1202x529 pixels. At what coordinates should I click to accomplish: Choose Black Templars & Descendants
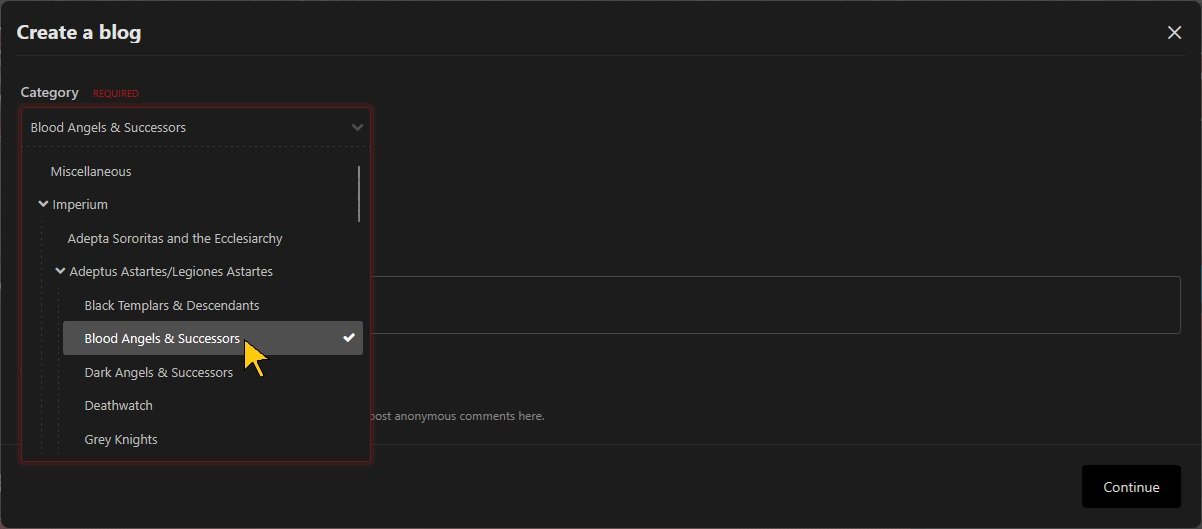pyautogui.click(x=172, y=305)
